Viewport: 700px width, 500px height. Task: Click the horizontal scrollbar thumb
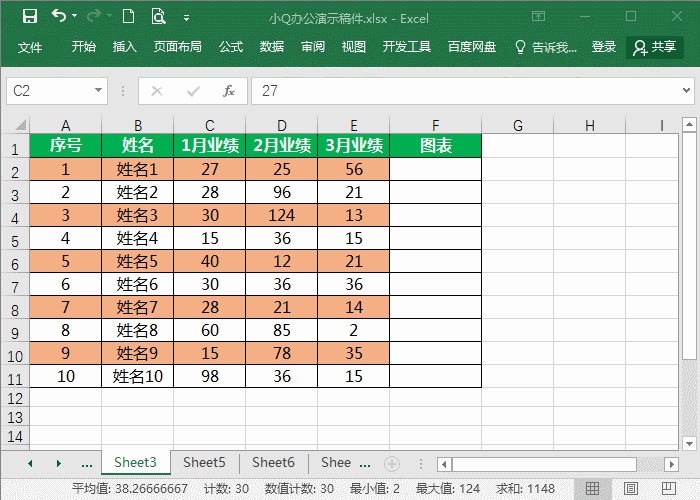[x=544, y=464]
